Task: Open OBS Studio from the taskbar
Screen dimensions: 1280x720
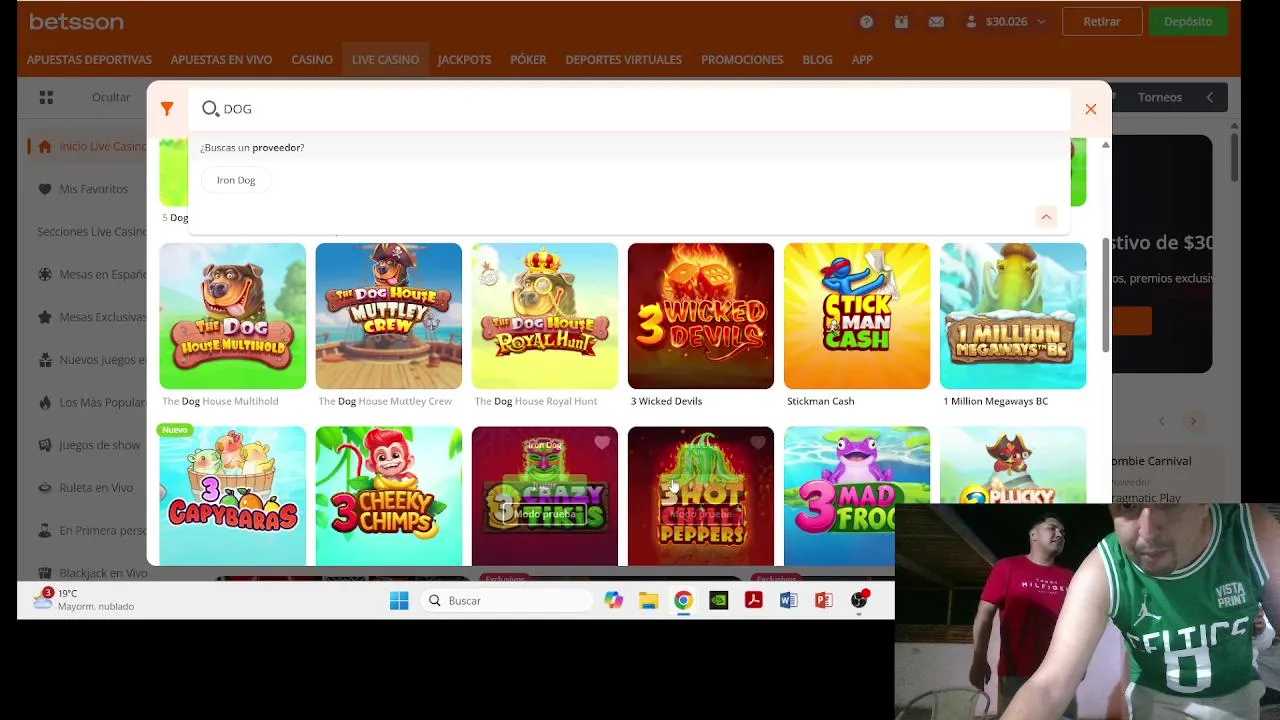Action: tap(859, 600)
